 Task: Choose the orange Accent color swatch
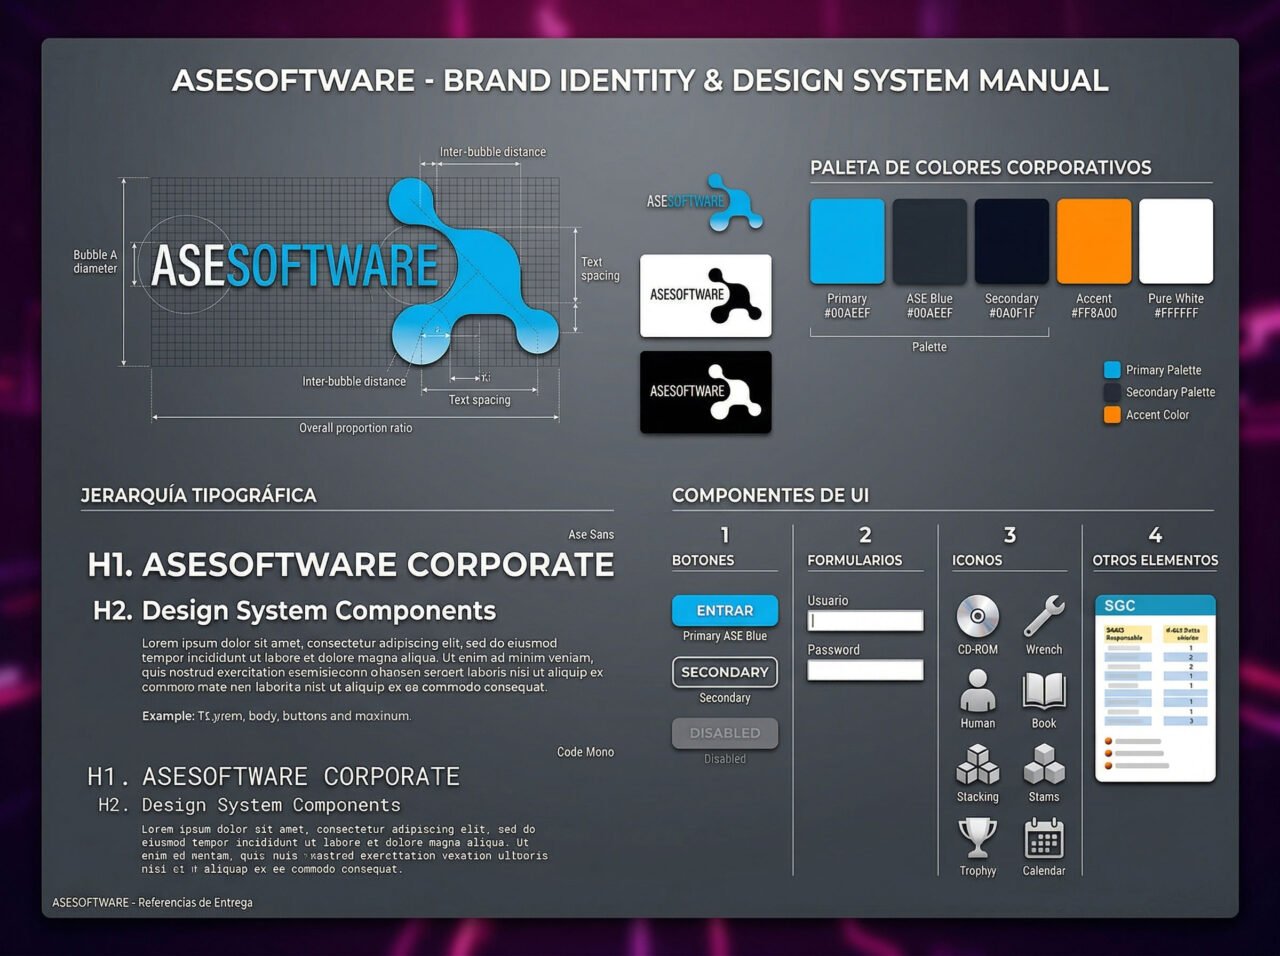coord(1094,241)
